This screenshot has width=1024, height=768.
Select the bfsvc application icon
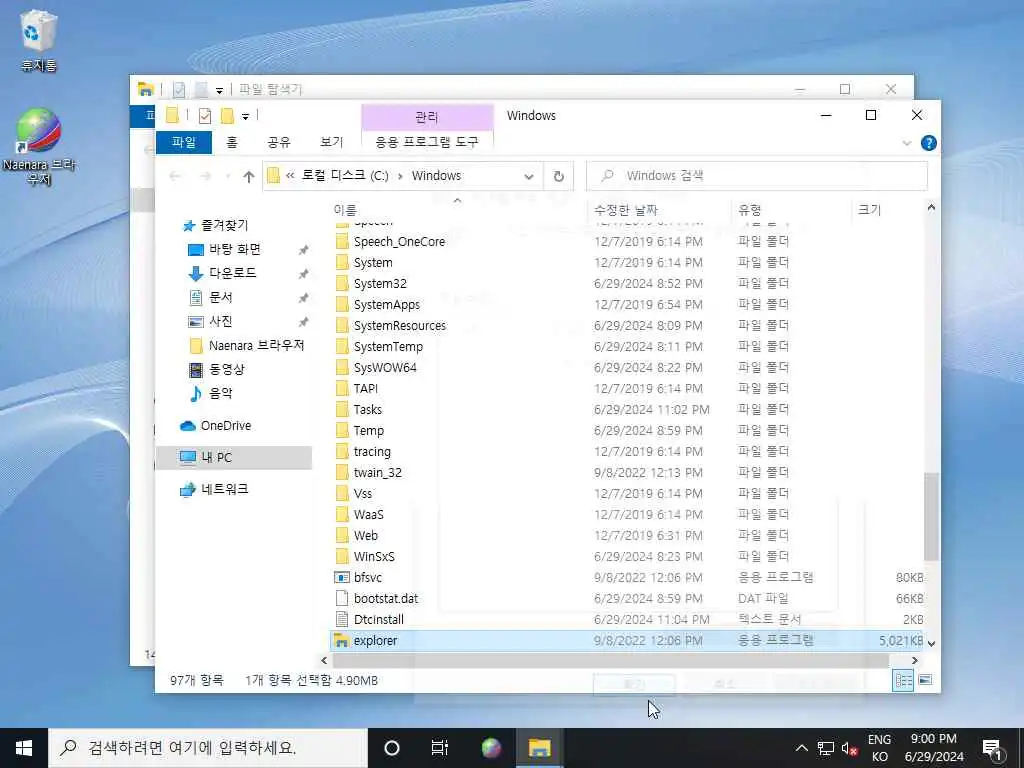tap(342, 577)
